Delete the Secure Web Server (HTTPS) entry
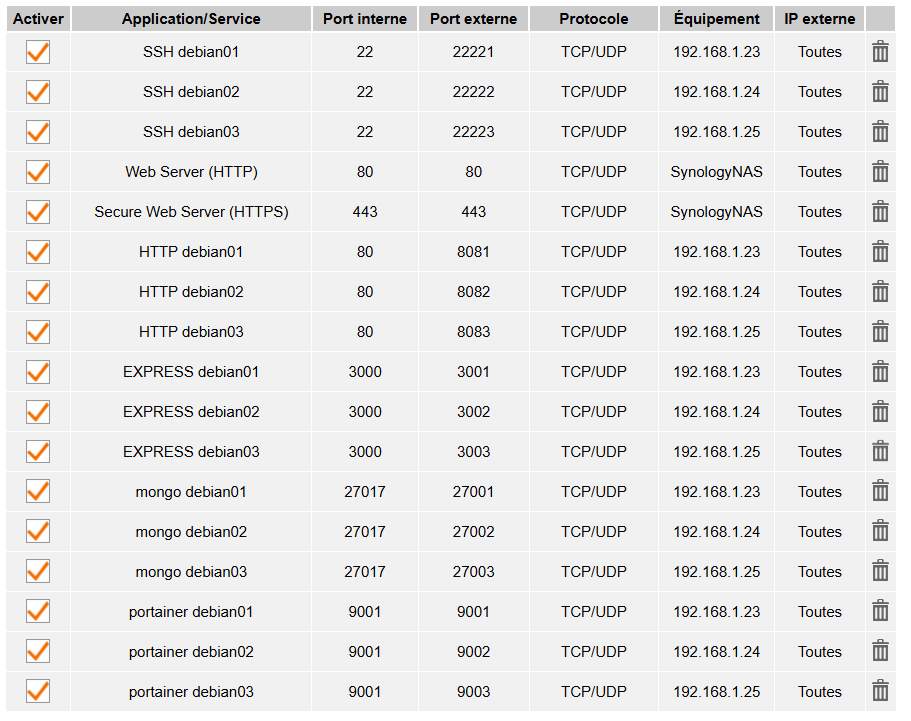The height and width of the screenshot is (721, 911). click(880, 212)
